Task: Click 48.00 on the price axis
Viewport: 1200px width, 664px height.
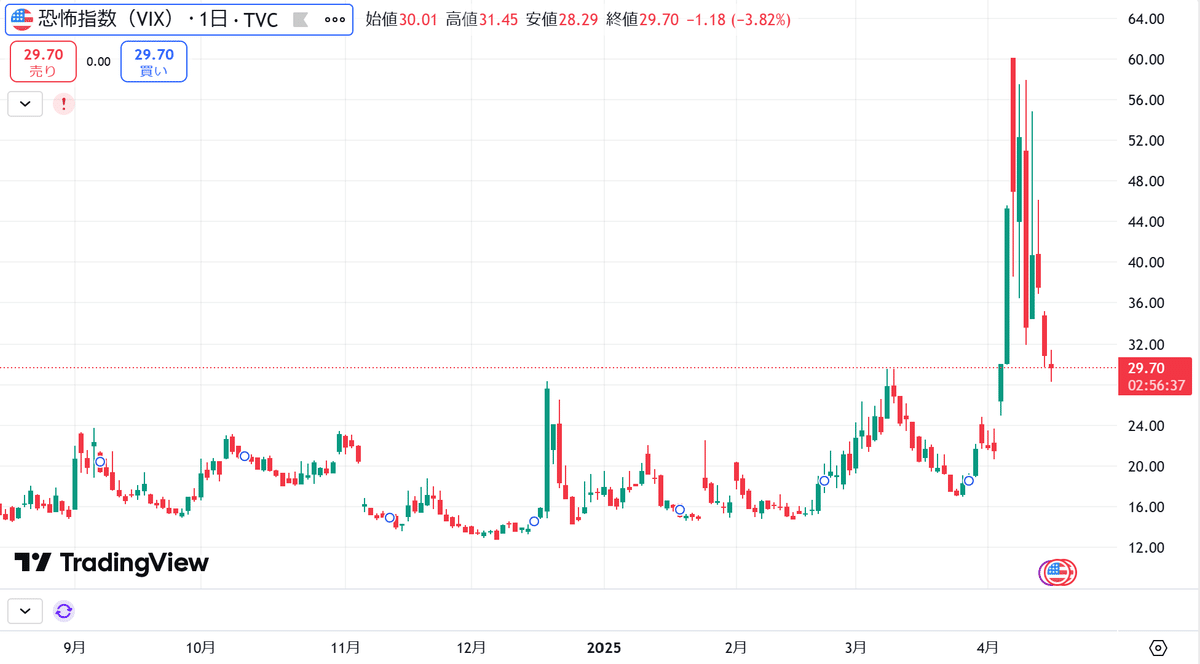Action: [x=1144, y=182]
